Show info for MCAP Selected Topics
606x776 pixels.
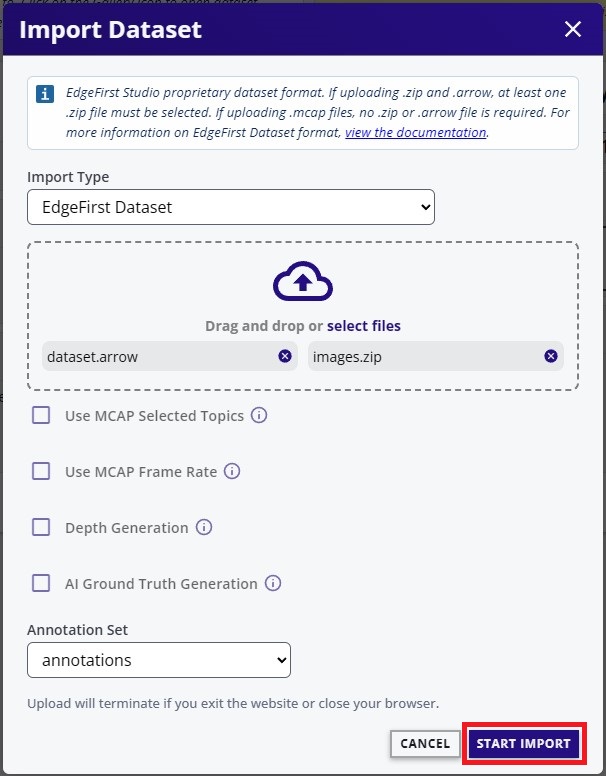pos(259,415)
